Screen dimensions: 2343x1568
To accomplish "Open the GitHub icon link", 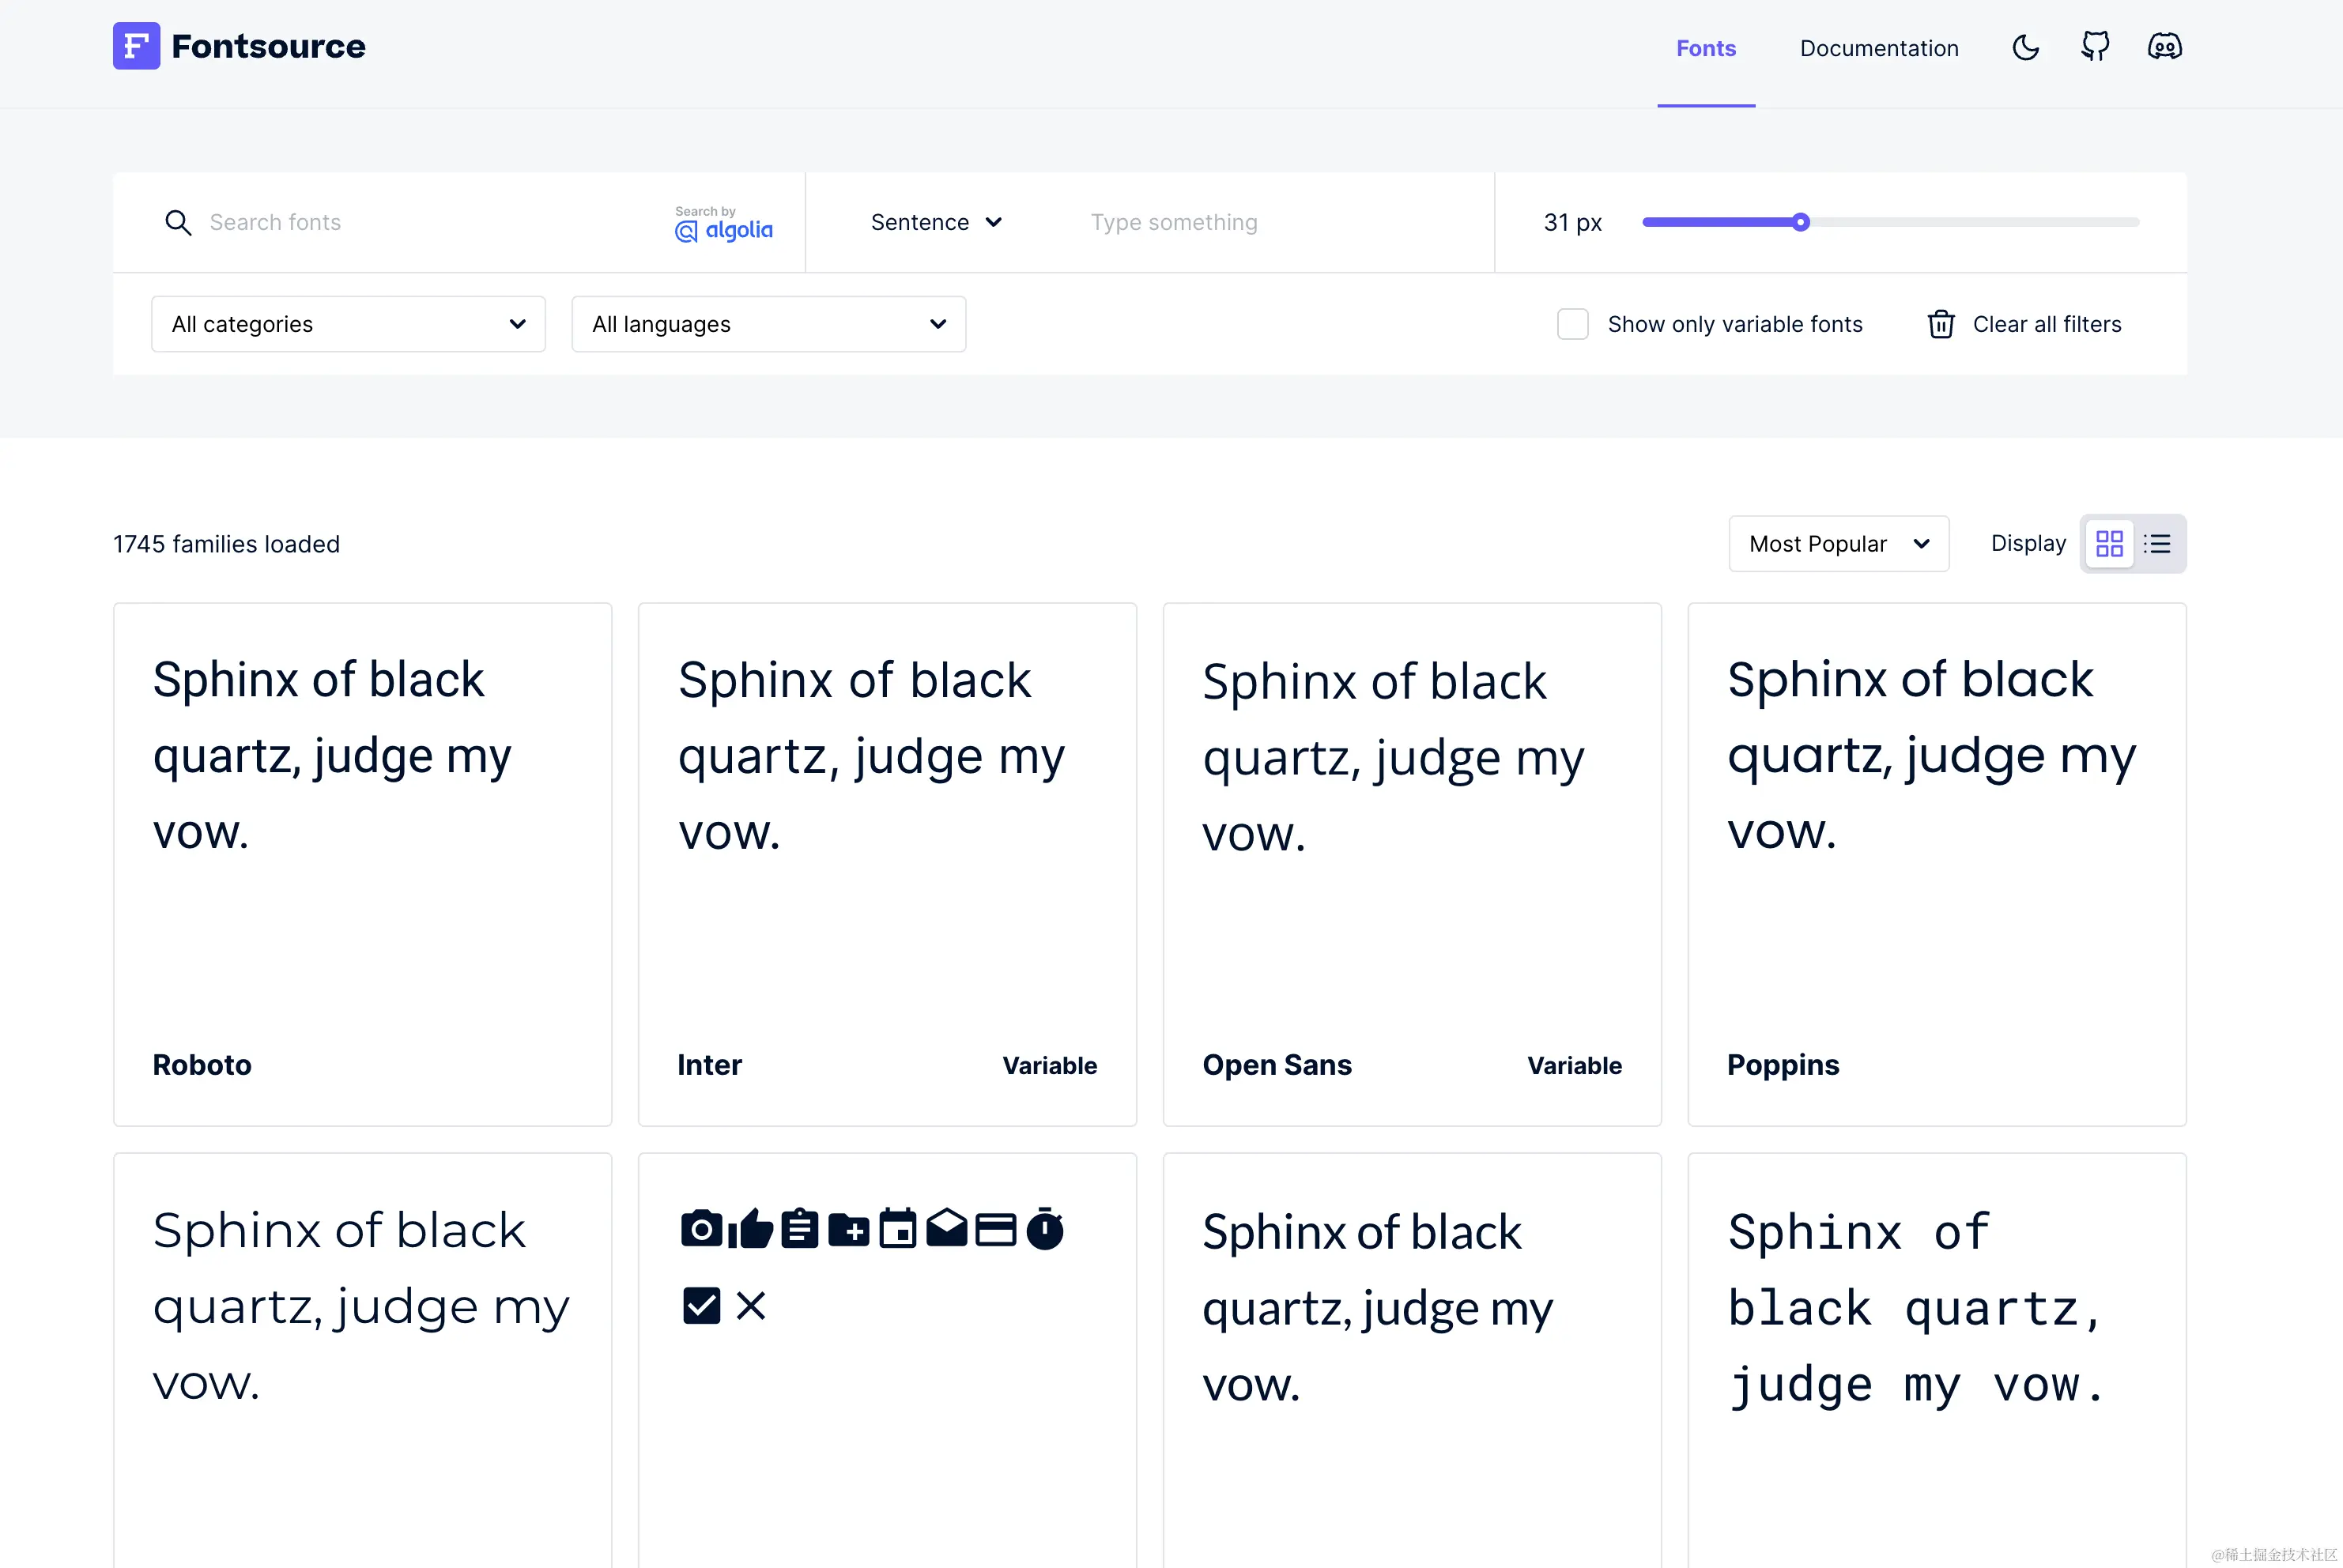I will pos(2095,47).
